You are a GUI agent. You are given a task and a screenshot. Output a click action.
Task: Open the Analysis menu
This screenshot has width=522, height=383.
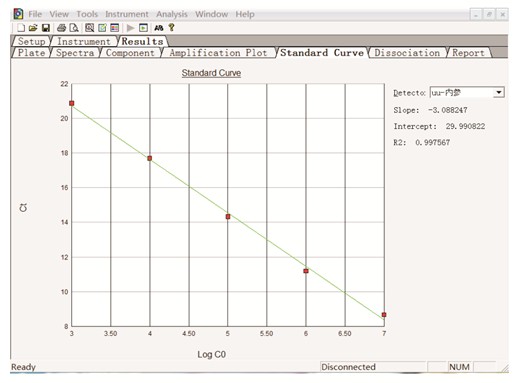coord(172,14)
